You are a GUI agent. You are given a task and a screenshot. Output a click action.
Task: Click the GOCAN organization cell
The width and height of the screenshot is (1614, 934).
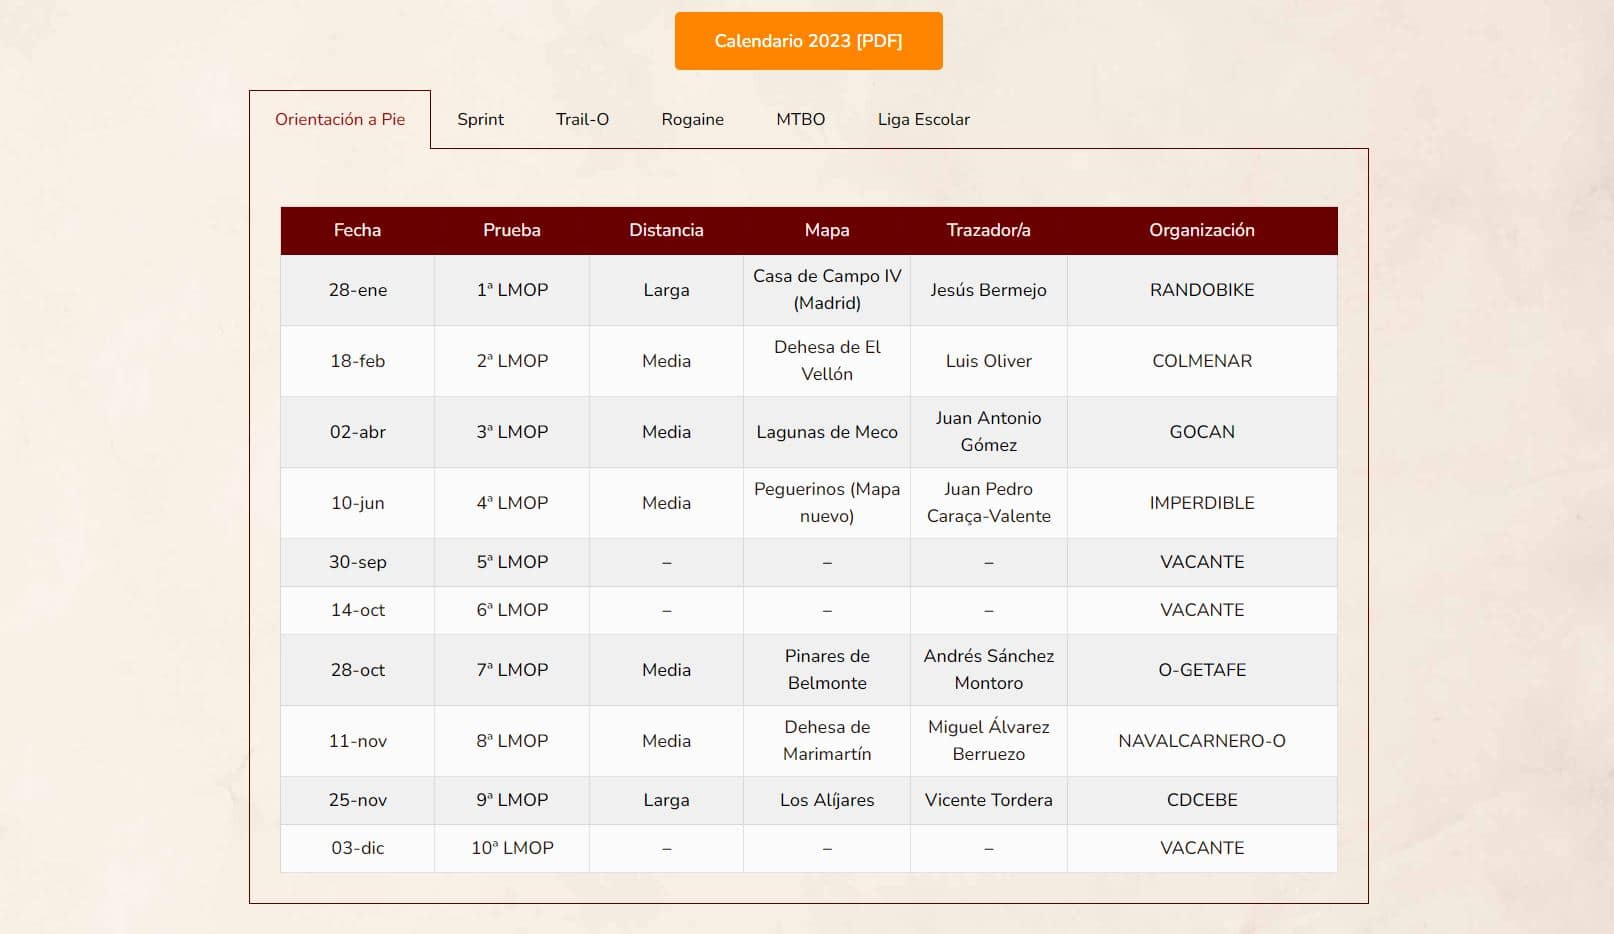(1202, 432)
